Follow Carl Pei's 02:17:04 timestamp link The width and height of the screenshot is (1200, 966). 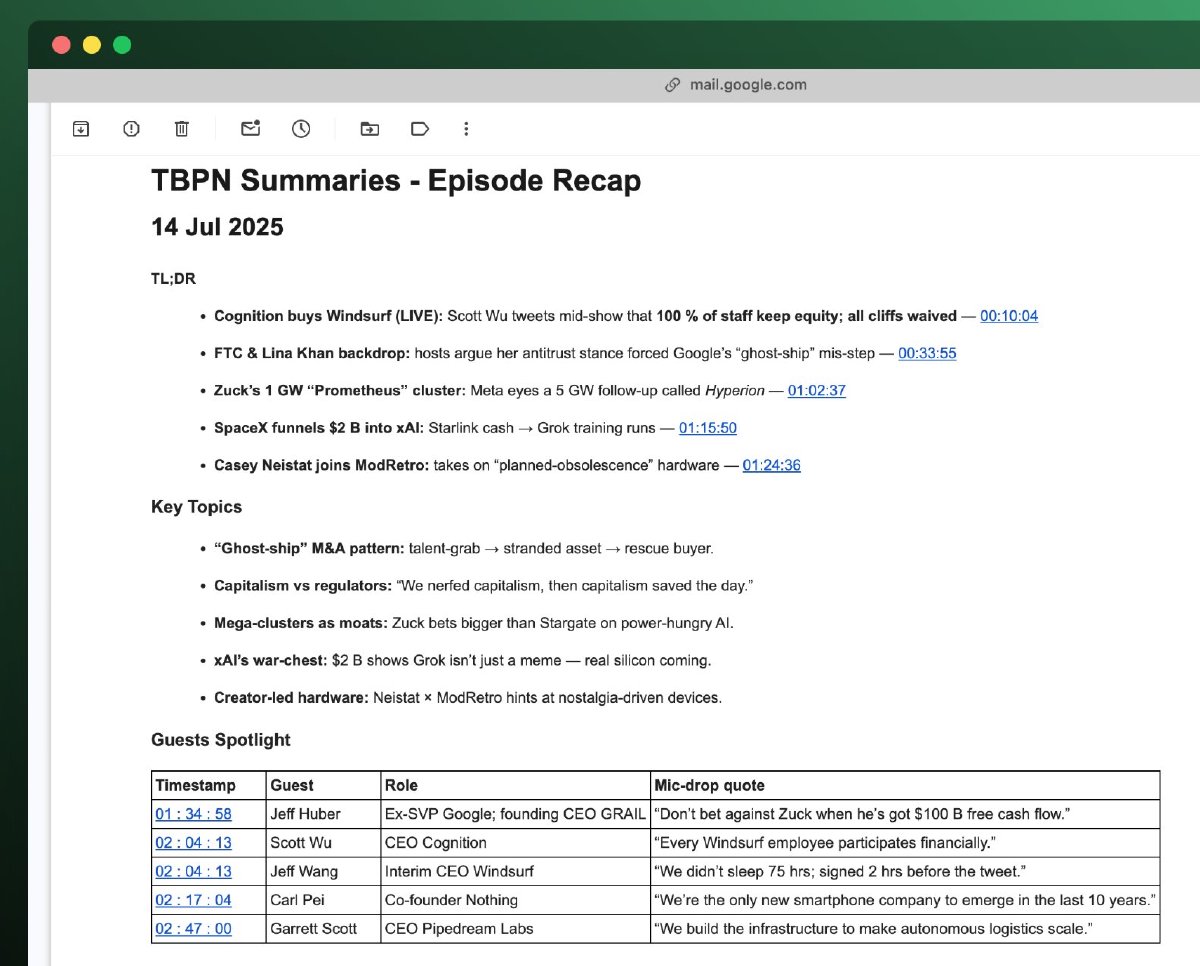point(191,900)
